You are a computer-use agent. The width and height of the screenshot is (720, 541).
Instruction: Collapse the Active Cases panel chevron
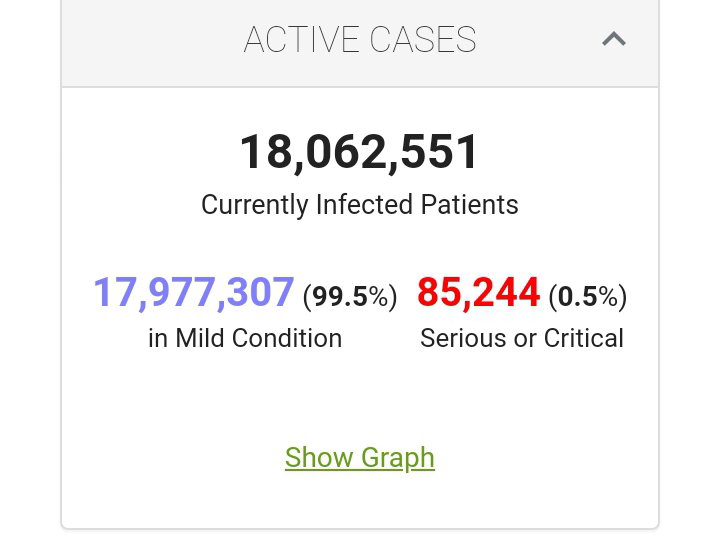tap(614, 39)
